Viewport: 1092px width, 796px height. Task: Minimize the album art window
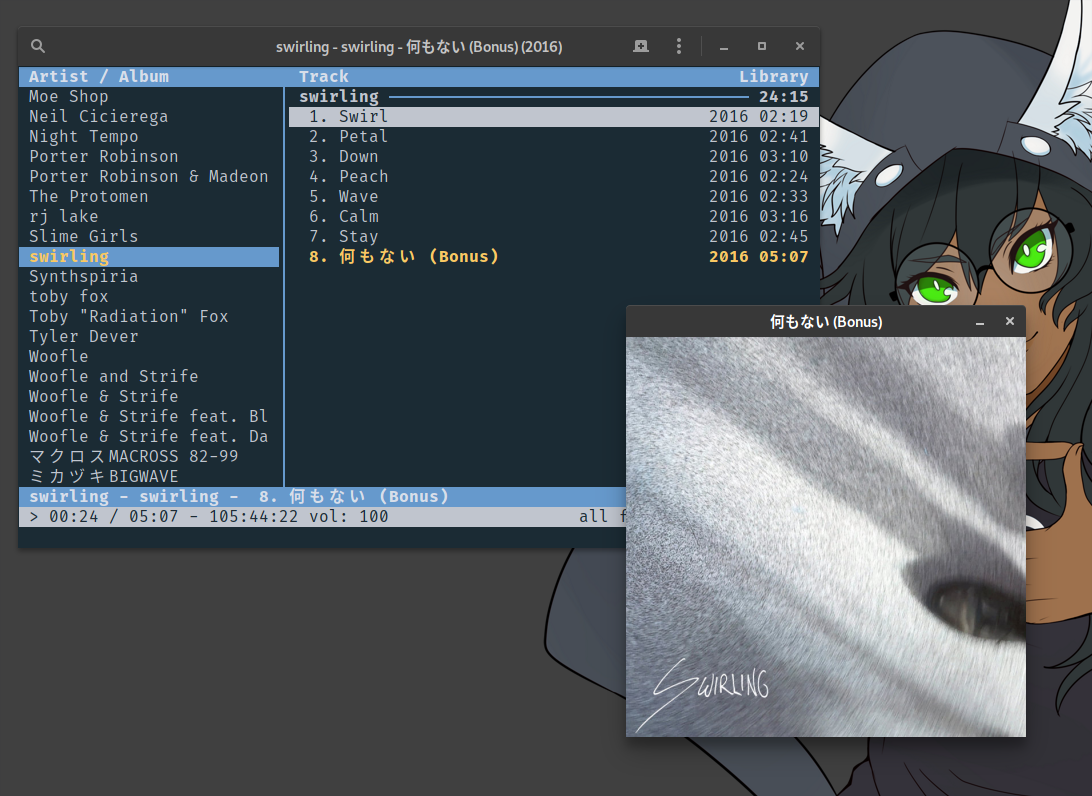980,322
